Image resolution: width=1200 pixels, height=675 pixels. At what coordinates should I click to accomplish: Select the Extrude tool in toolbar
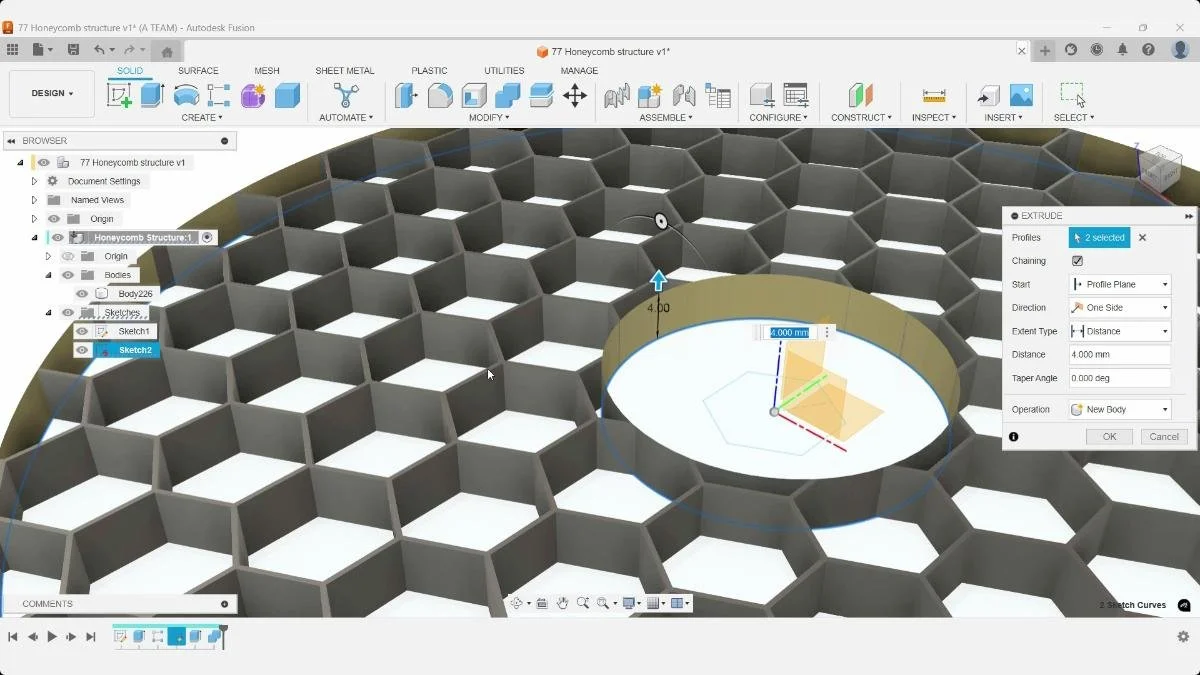(x=152, y=95)
